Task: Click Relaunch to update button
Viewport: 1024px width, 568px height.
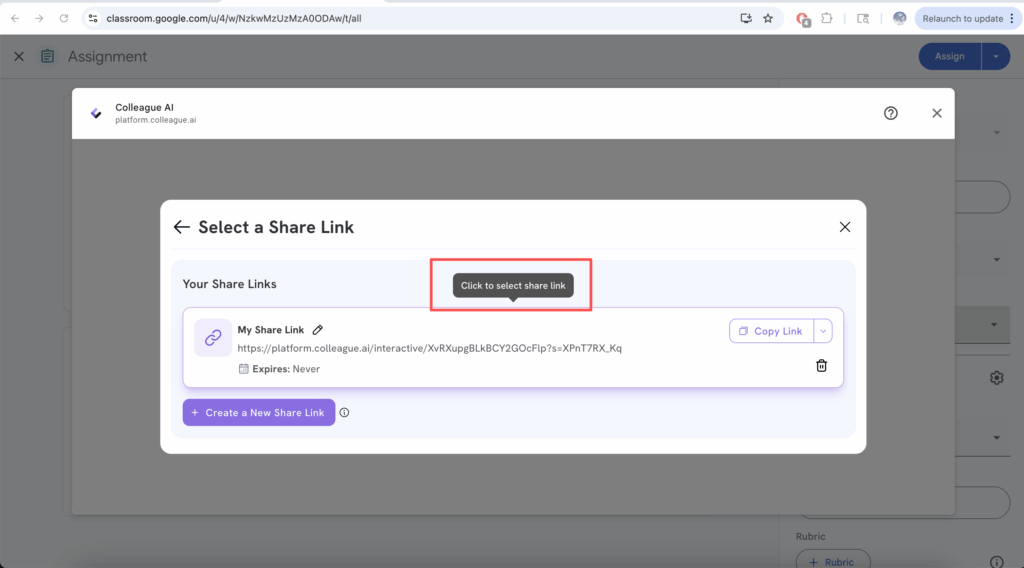Action: pos(962,18)
